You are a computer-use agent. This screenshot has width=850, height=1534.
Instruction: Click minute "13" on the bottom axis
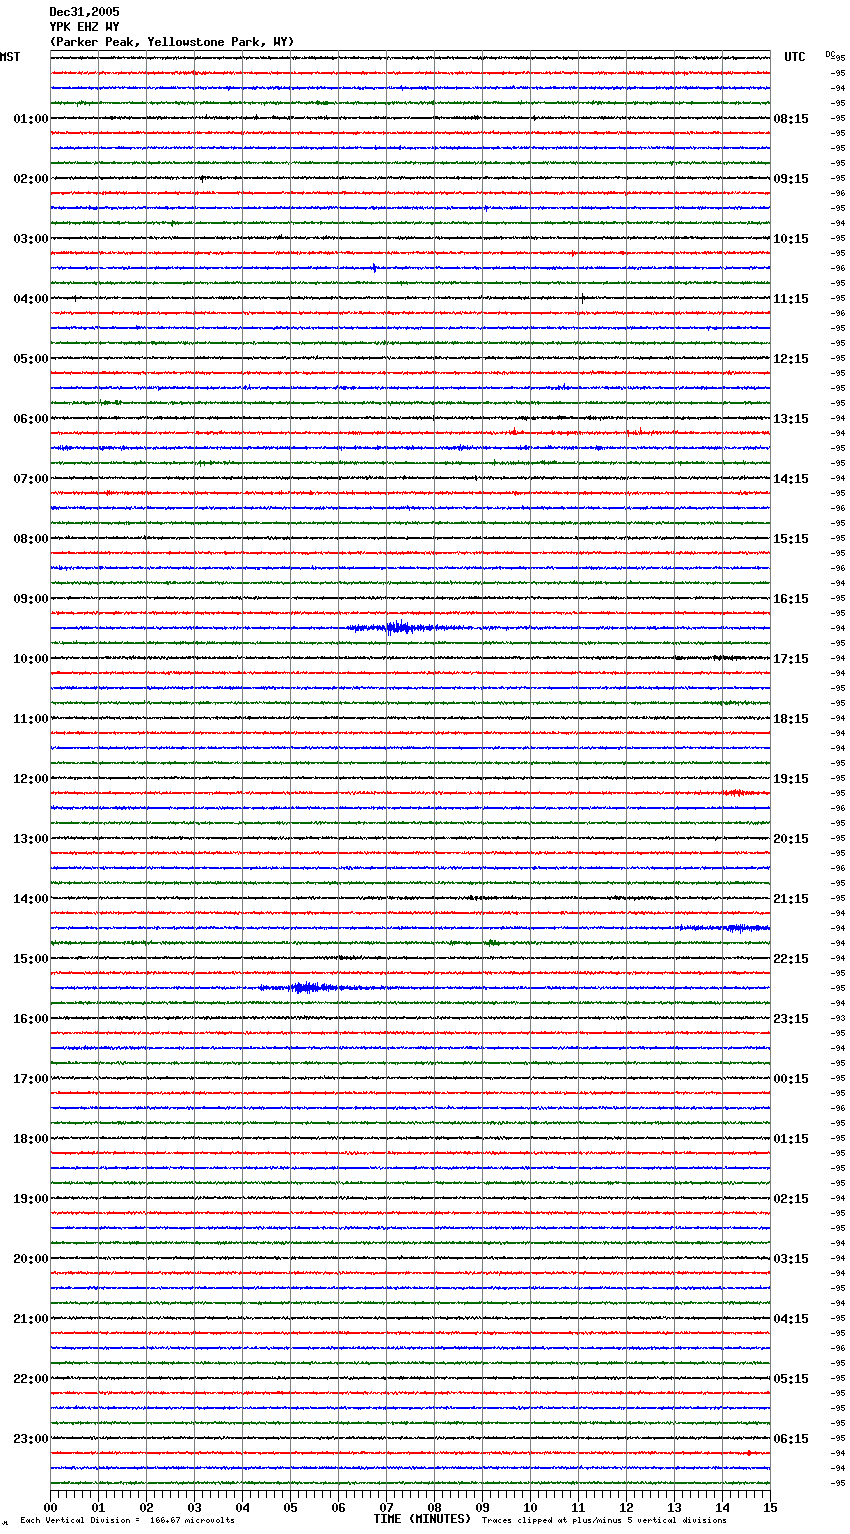[x=674, y=1507]
